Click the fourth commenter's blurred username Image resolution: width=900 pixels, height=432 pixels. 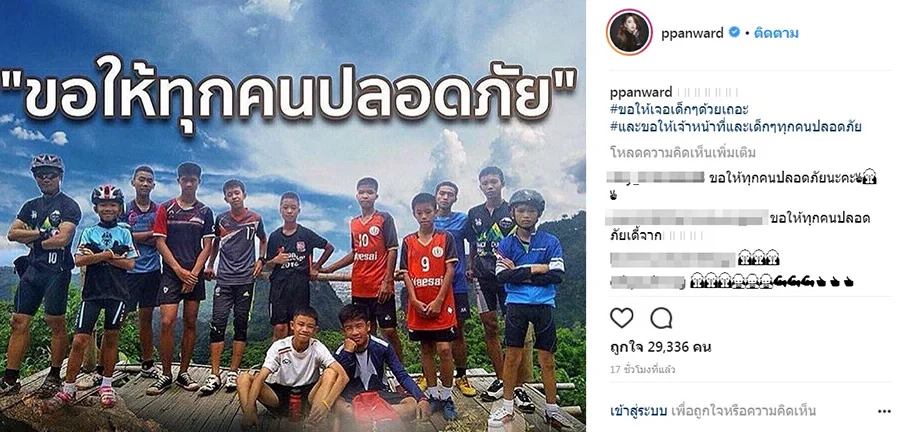pos(647,281)
